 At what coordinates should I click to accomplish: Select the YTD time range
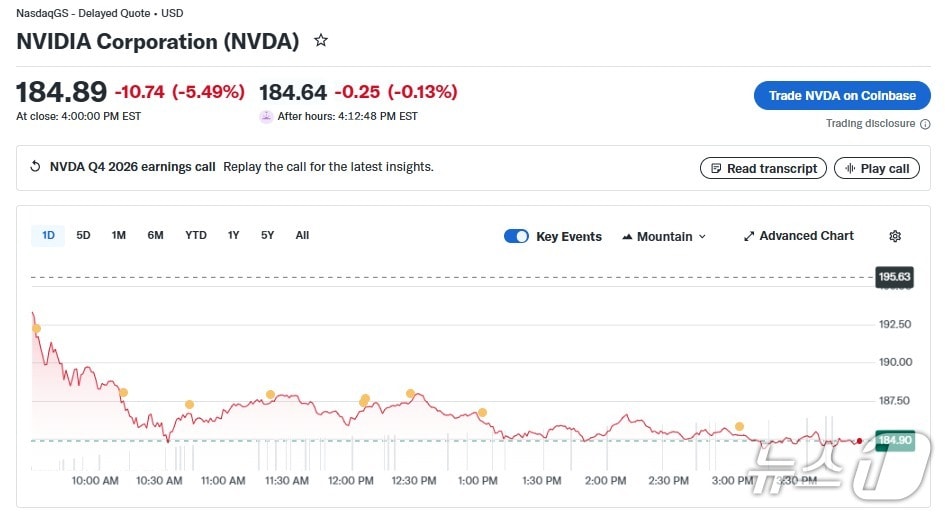click(x=196, y=235)
